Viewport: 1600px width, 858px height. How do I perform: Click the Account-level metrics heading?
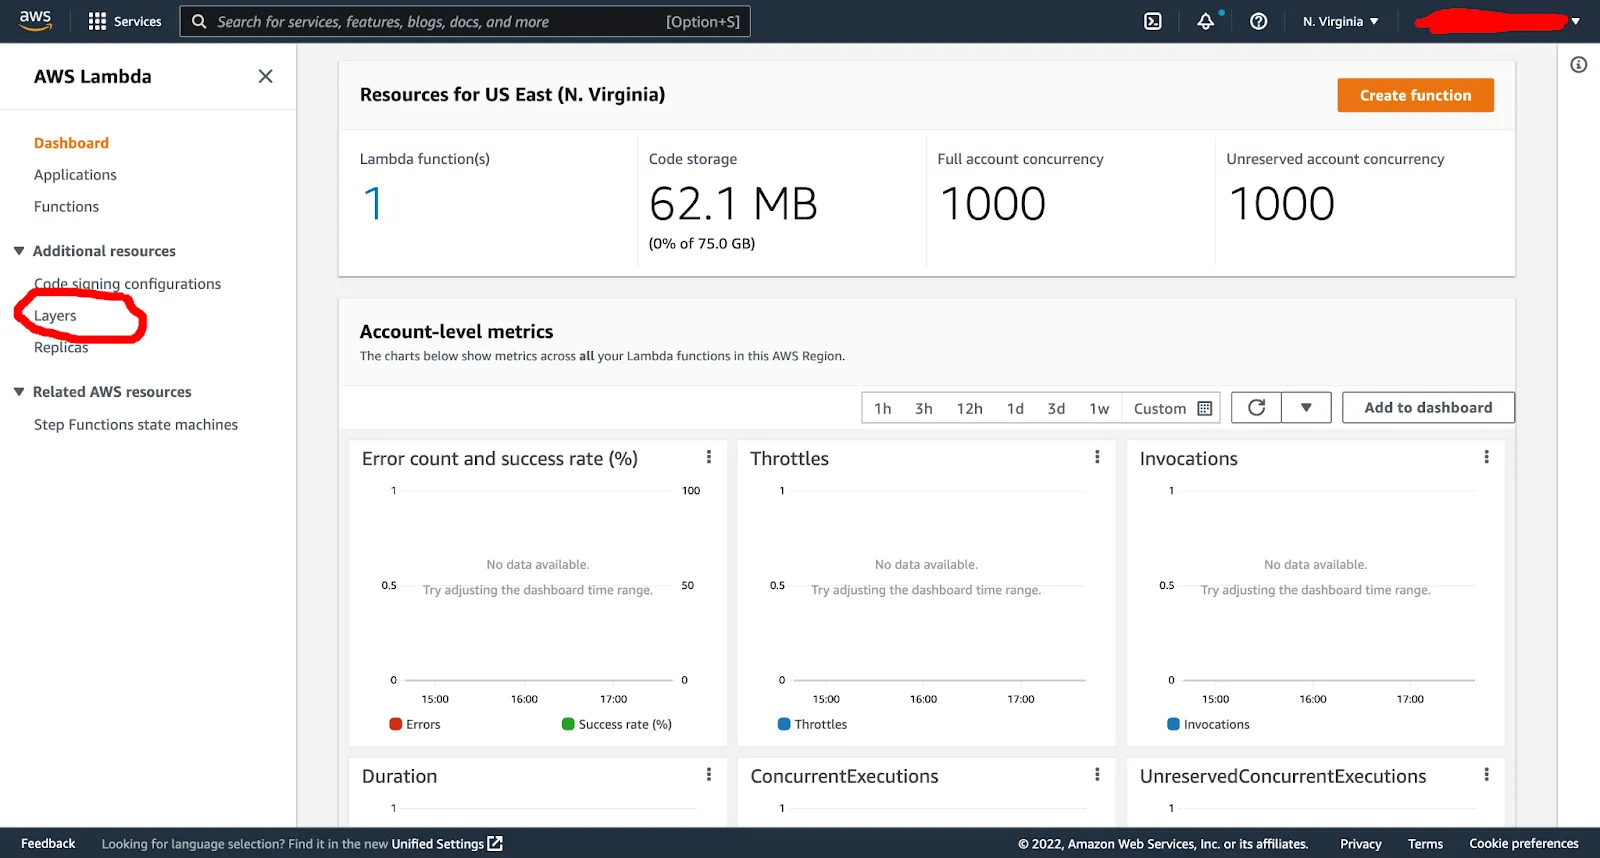pos(456,332)
